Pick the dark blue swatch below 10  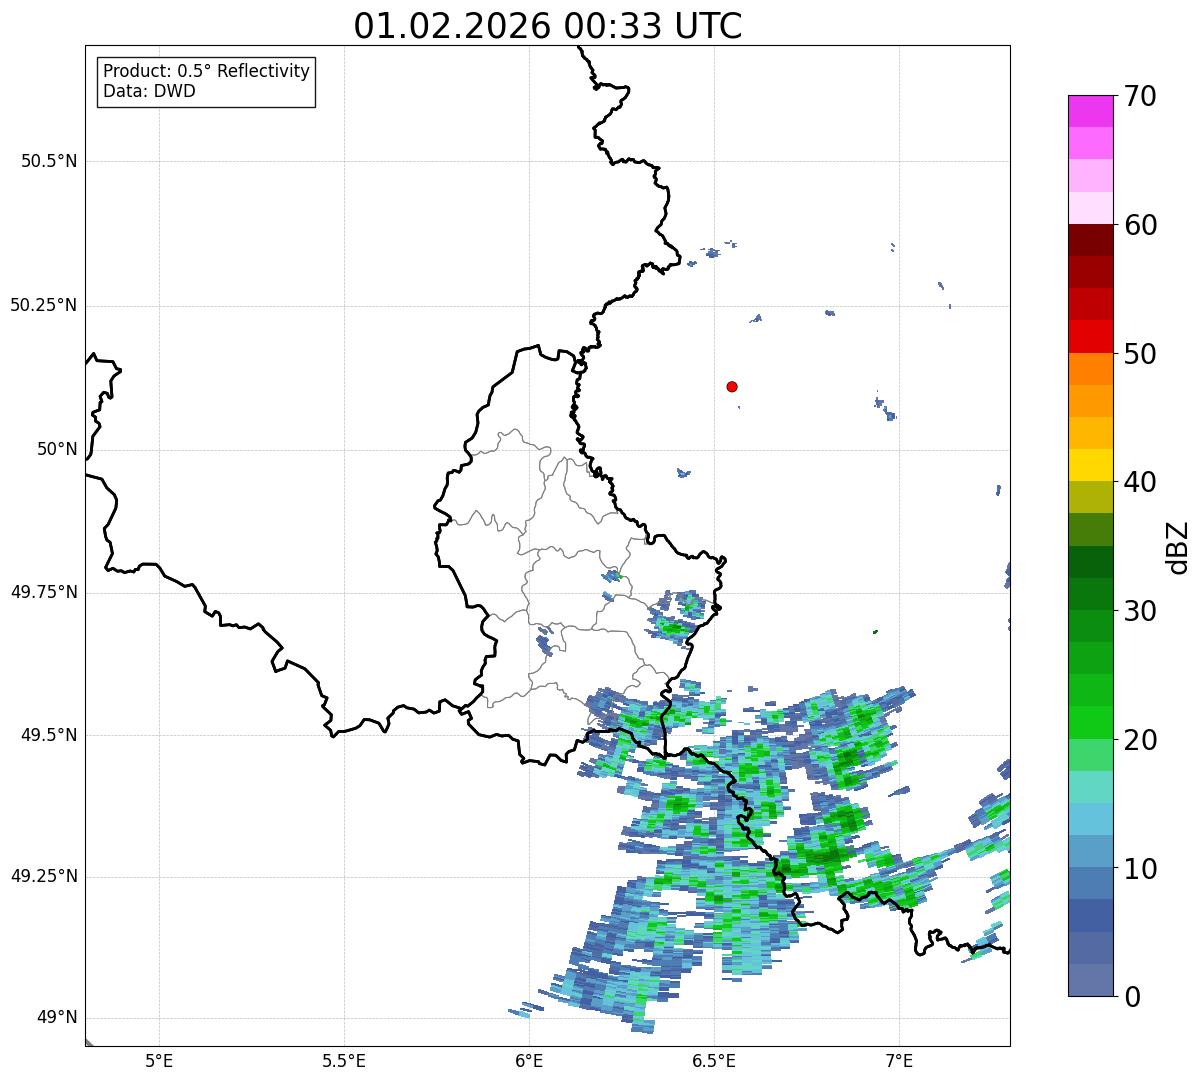coord(1091,915)
